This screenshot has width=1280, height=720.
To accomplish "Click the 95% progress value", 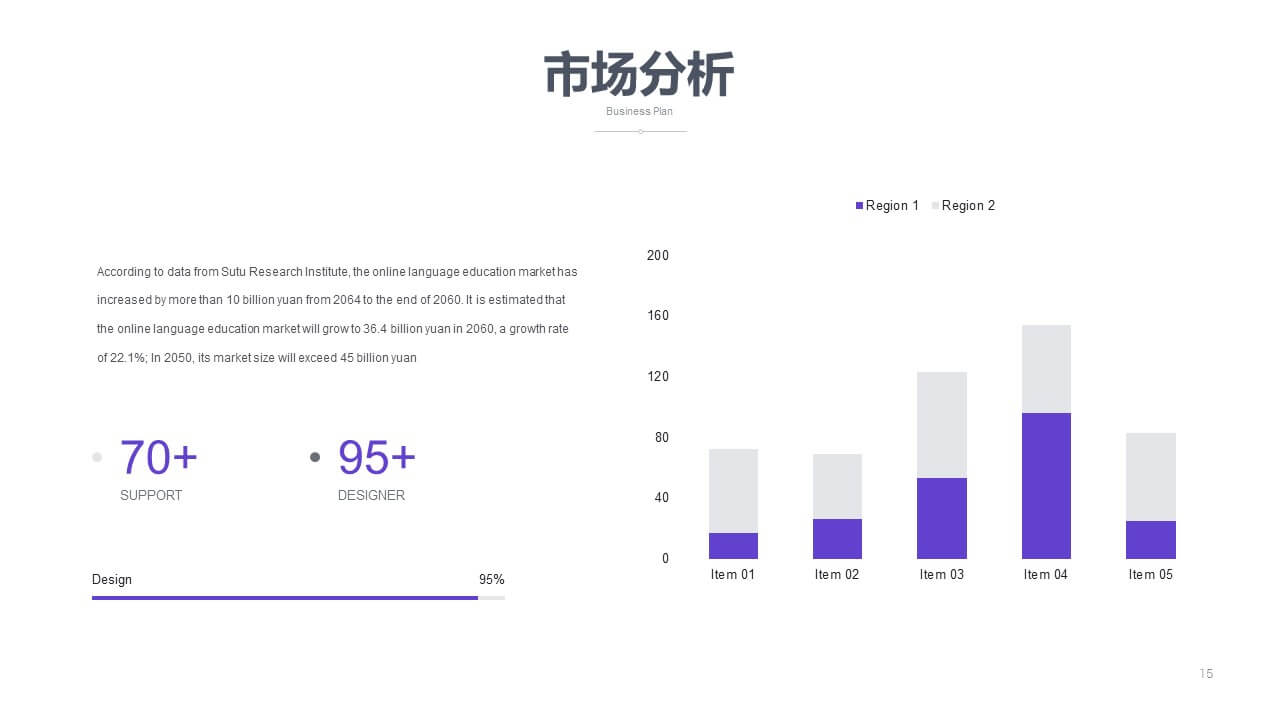I will coord(492,579).
